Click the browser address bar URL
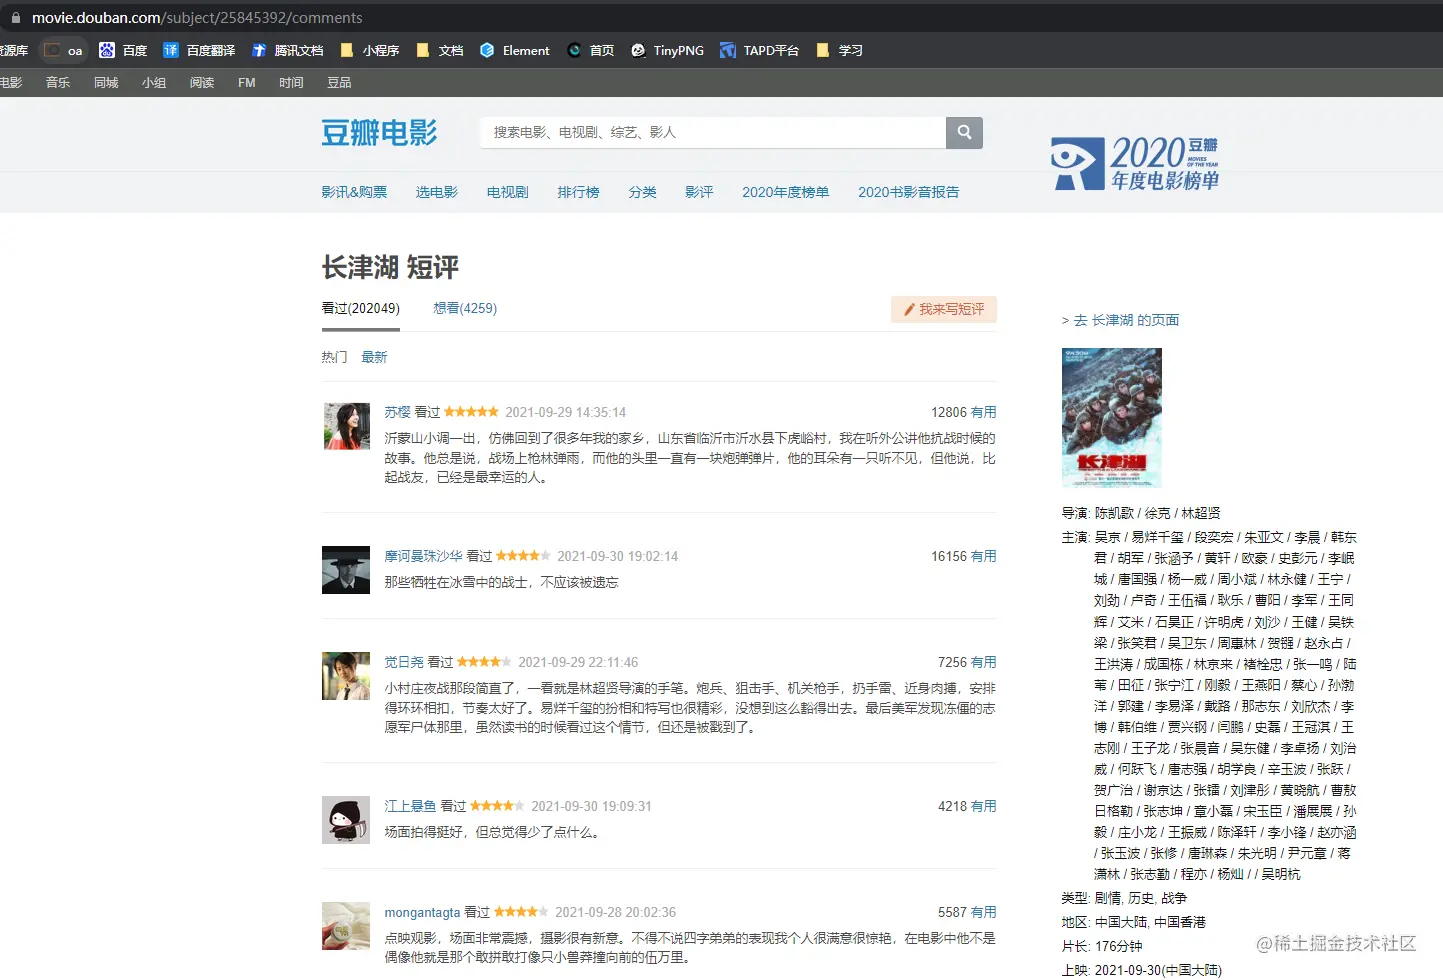Screen dimensions: 1443x980 click(x=197, y=18)
